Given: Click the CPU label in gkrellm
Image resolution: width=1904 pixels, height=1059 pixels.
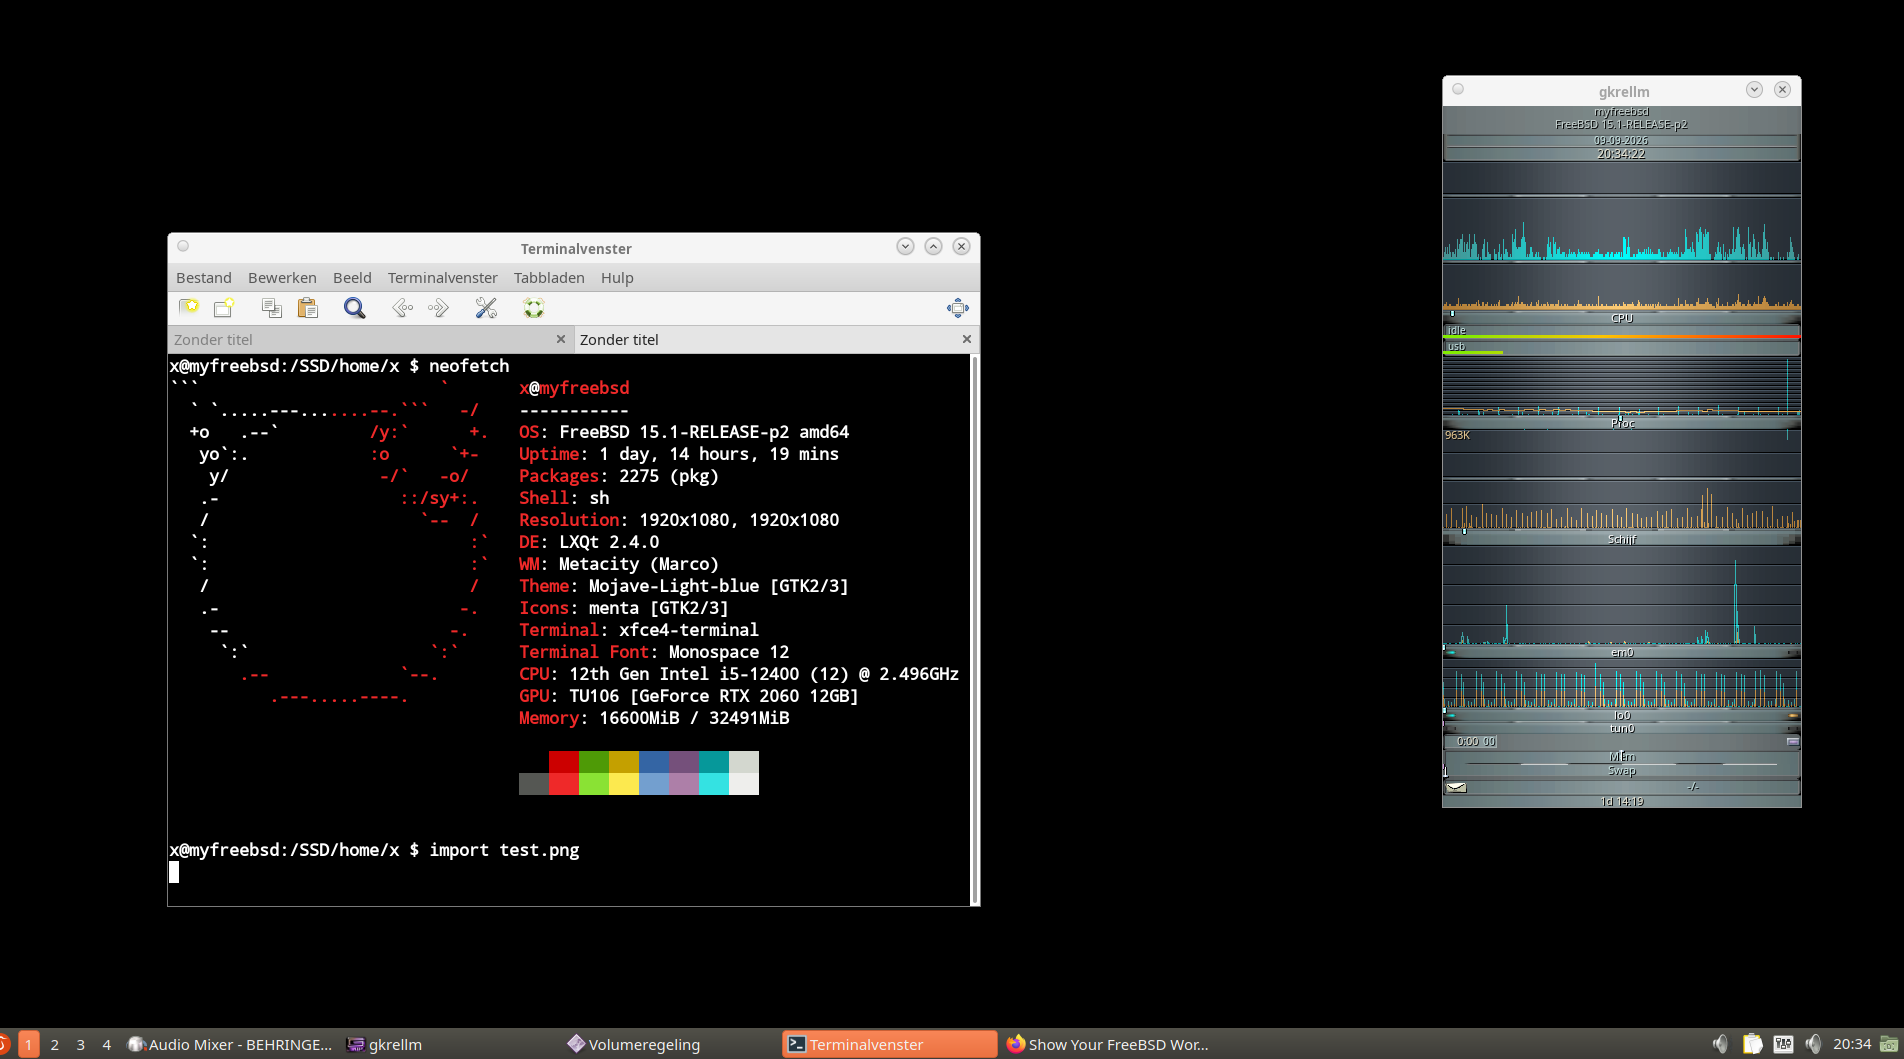Looking at the screenshot, I should click(x=1621, y=318).
